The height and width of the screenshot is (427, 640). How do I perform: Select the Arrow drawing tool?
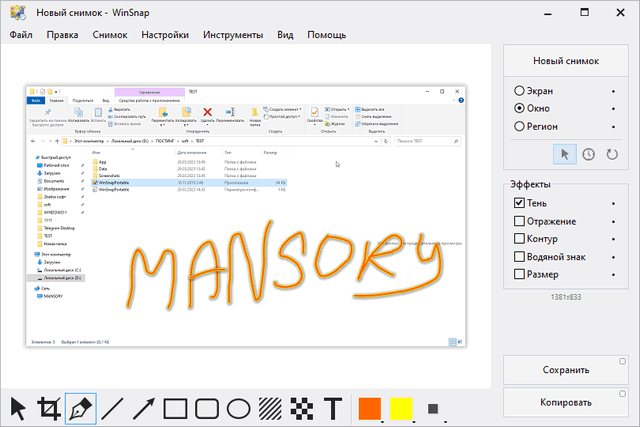click(144, 408)
